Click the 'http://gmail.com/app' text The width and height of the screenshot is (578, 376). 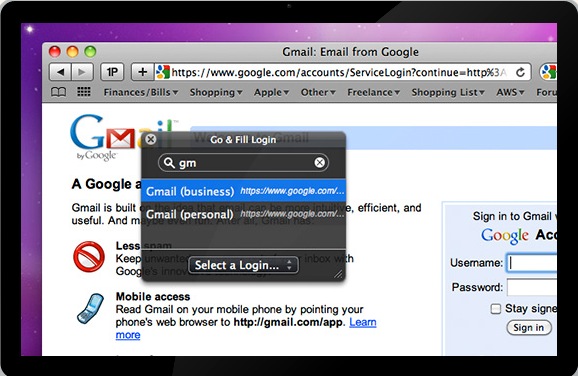click(288, 322)
